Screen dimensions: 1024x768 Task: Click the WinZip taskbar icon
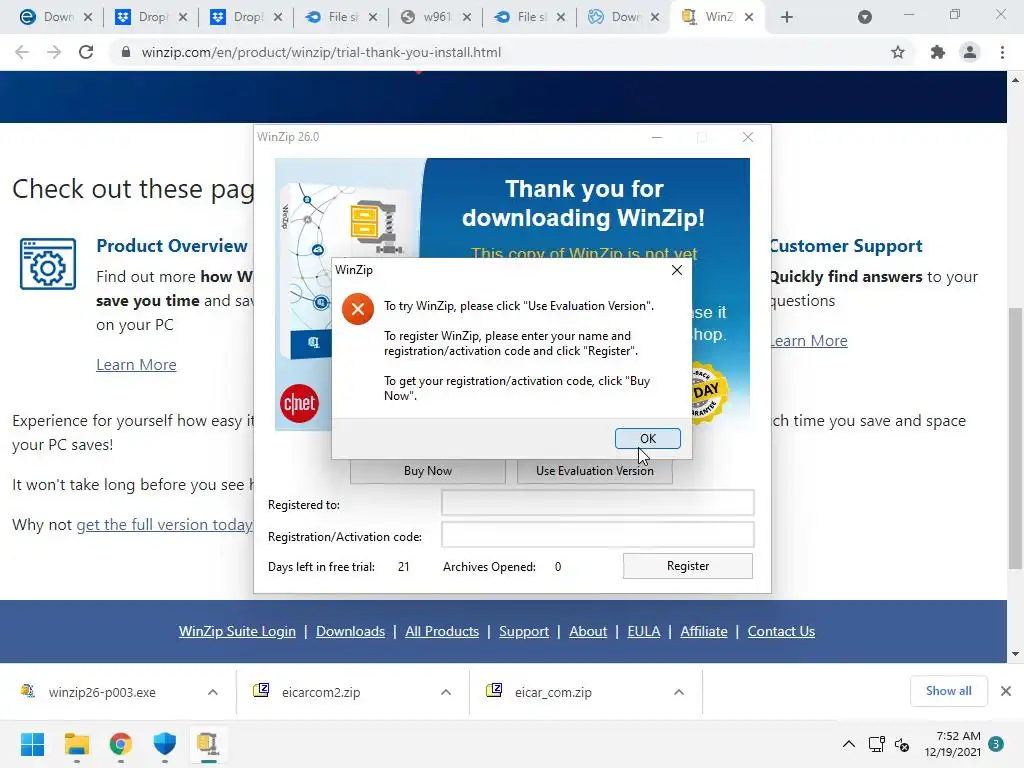pyautogui.click(x=208, y=744)
